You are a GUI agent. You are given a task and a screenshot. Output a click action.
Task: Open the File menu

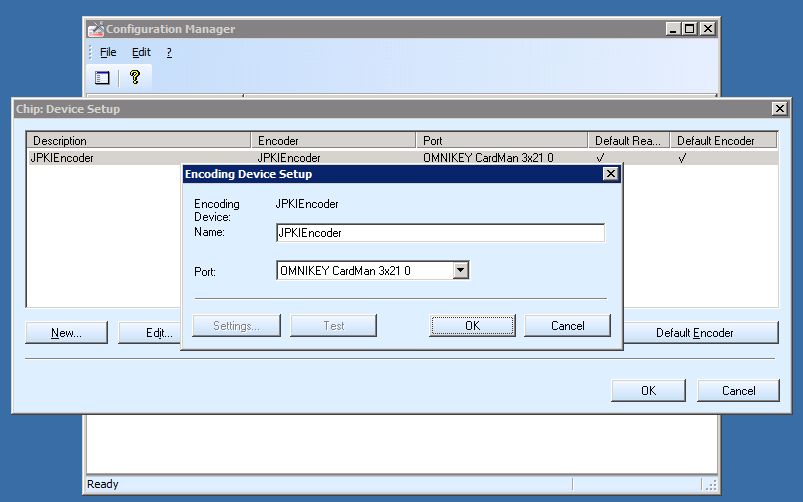108,52
